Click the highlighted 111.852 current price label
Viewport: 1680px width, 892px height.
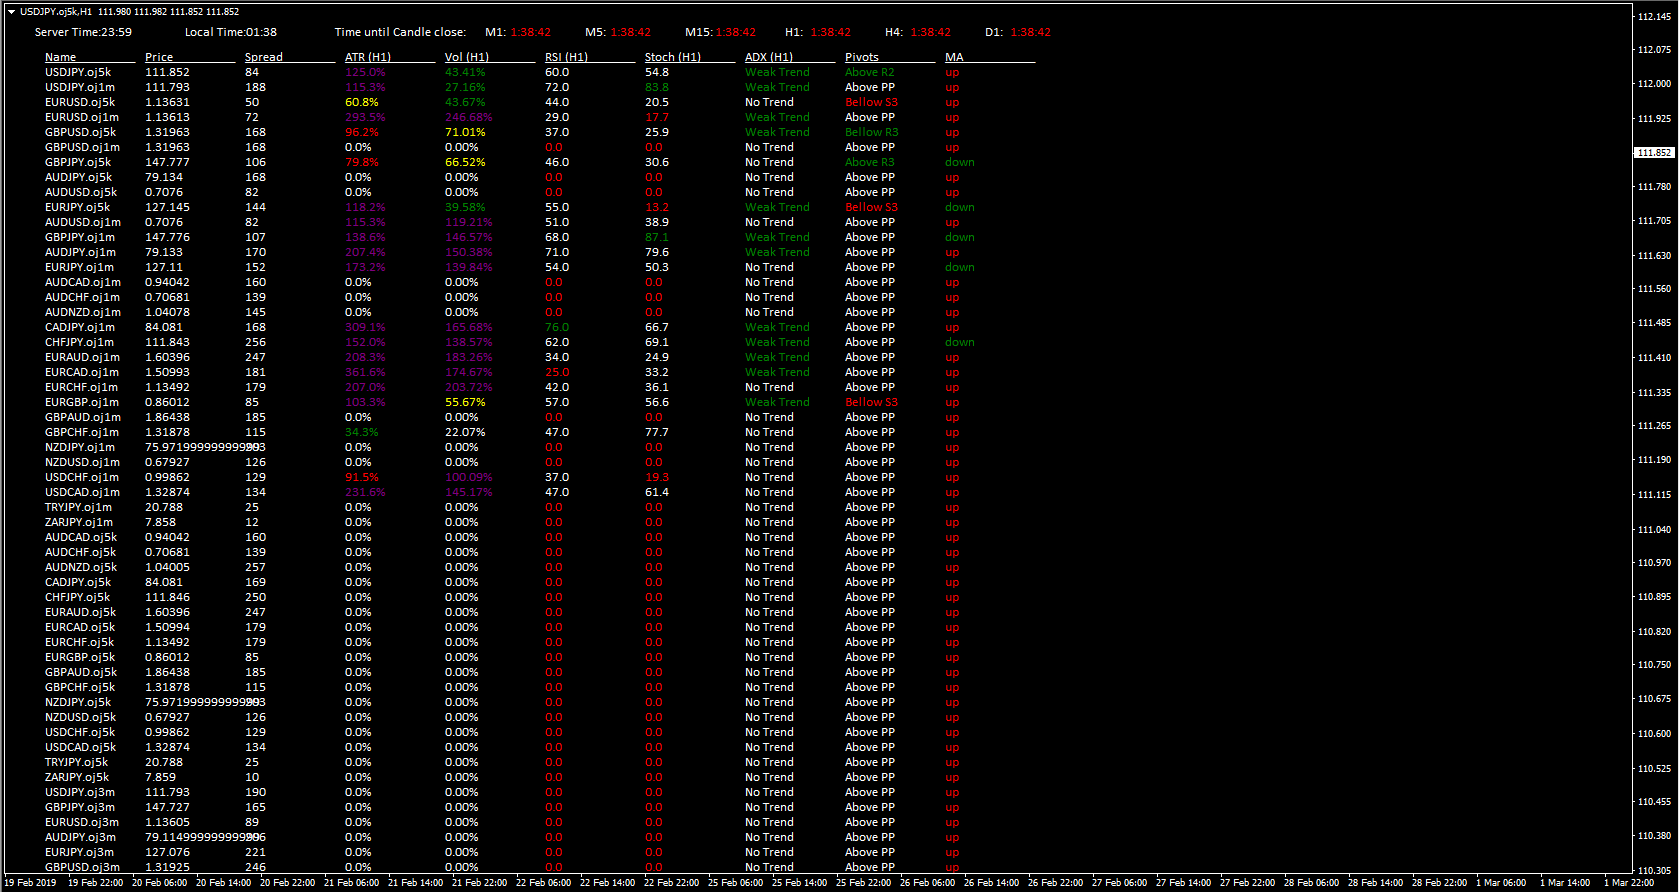[1653, 153]
